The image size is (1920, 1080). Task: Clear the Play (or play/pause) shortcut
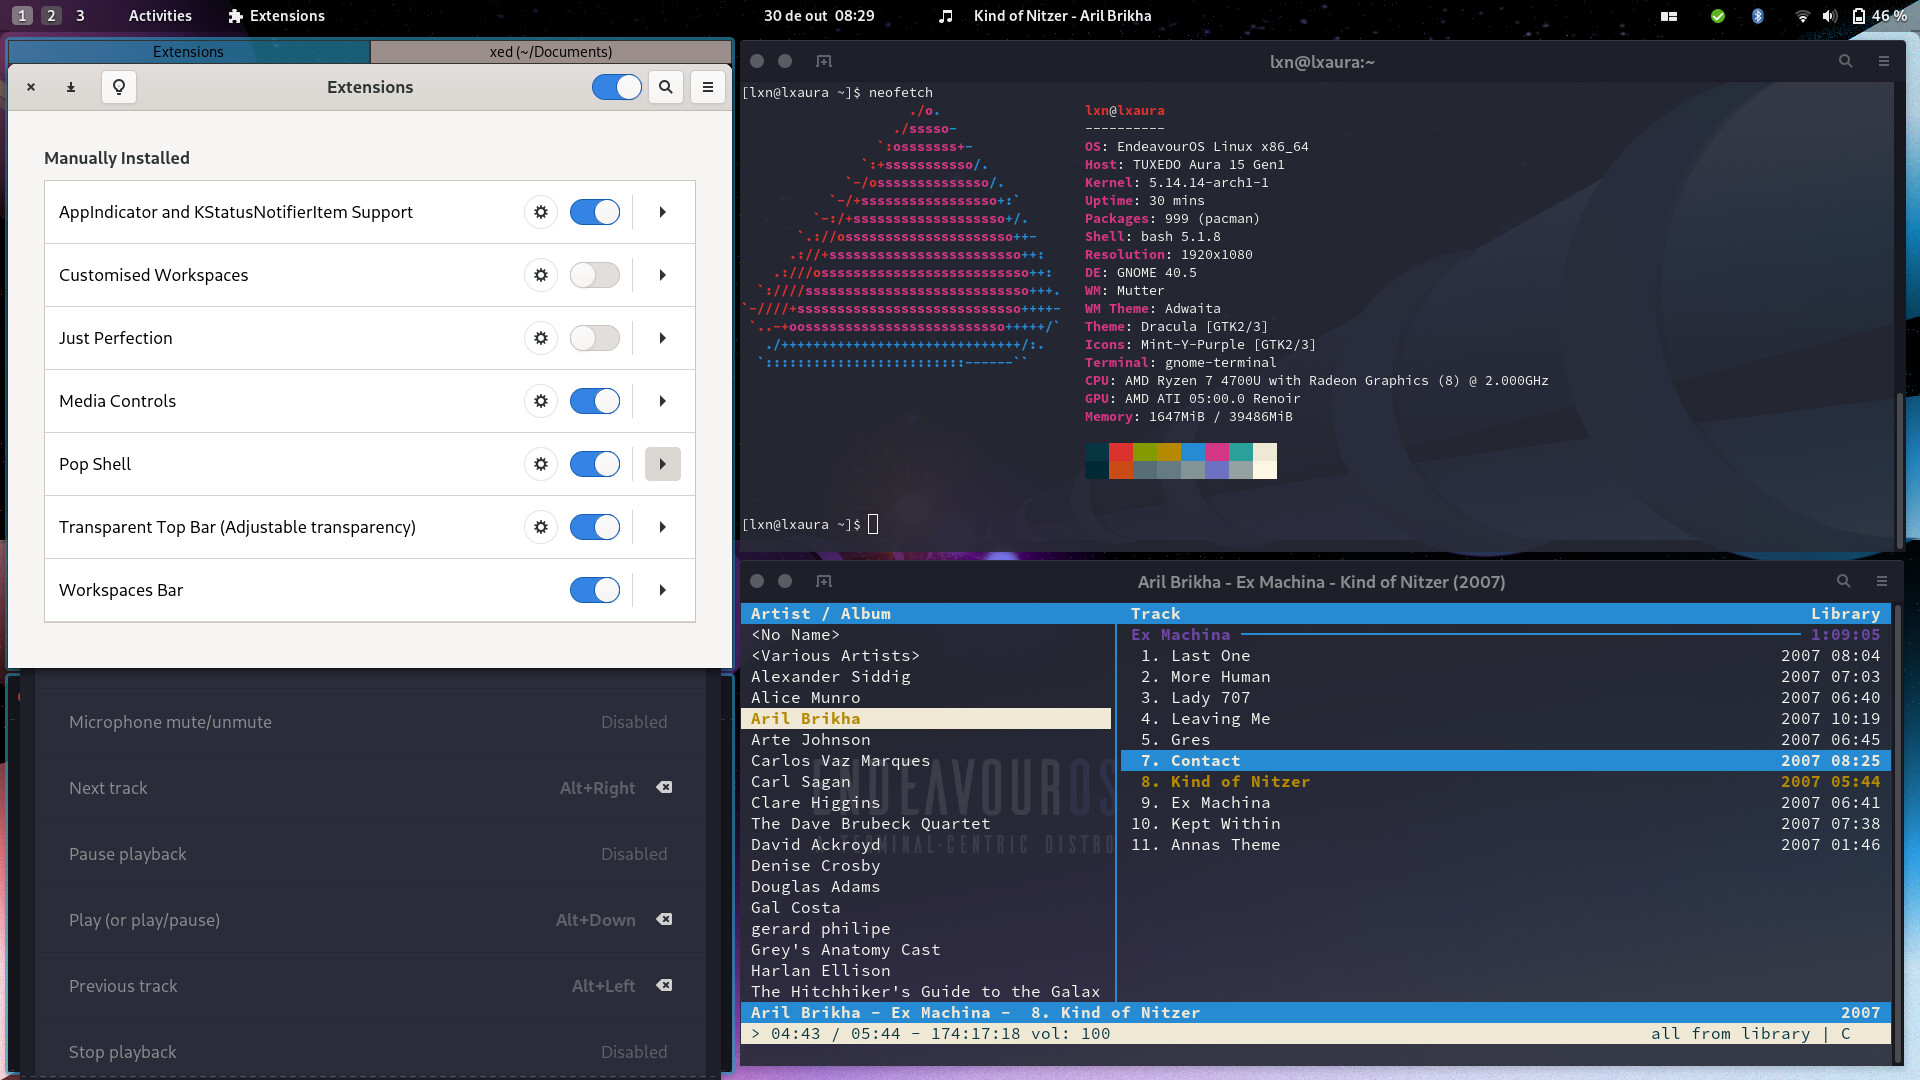coord(664,920)
